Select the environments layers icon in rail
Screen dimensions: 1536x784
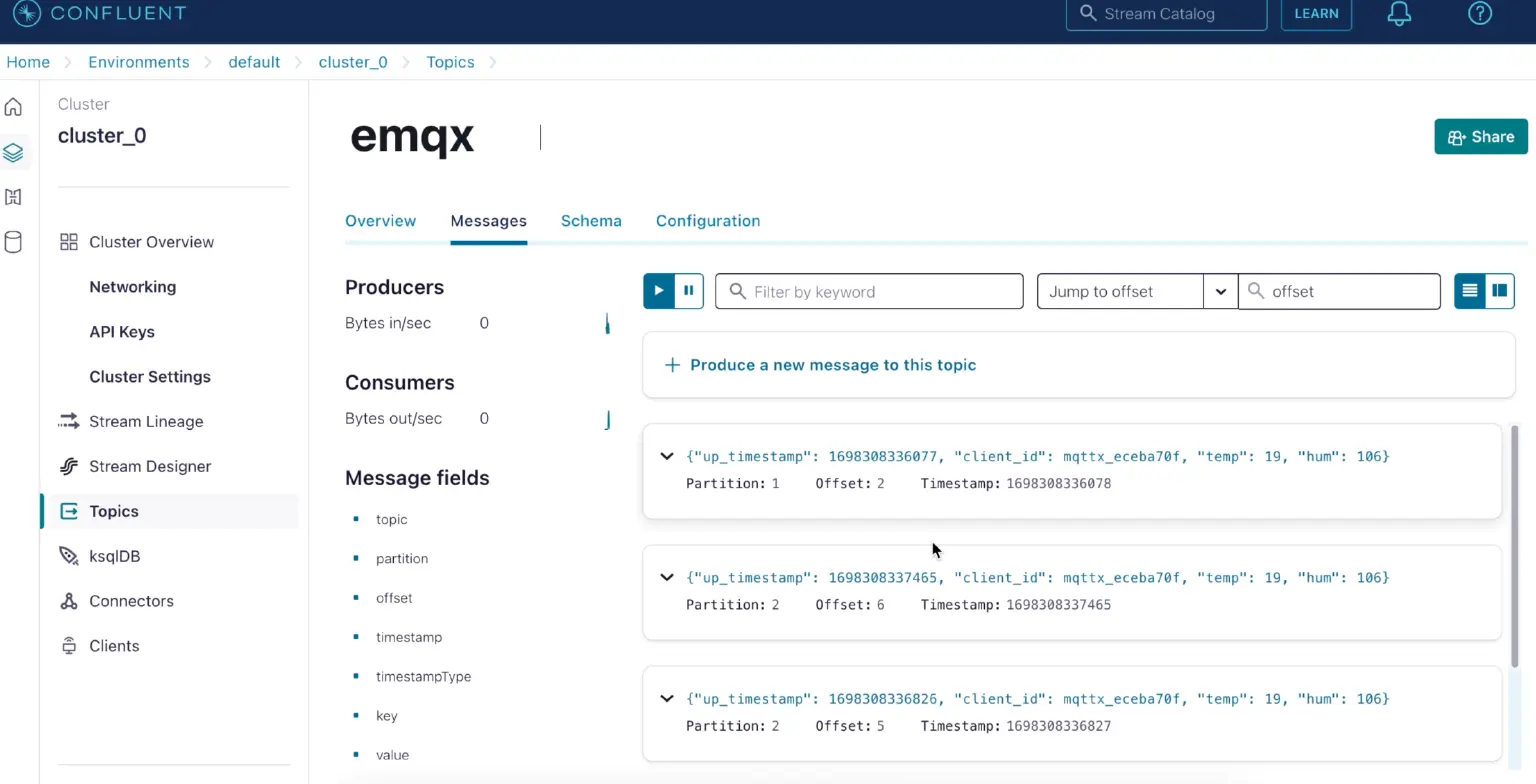point(13,153)
